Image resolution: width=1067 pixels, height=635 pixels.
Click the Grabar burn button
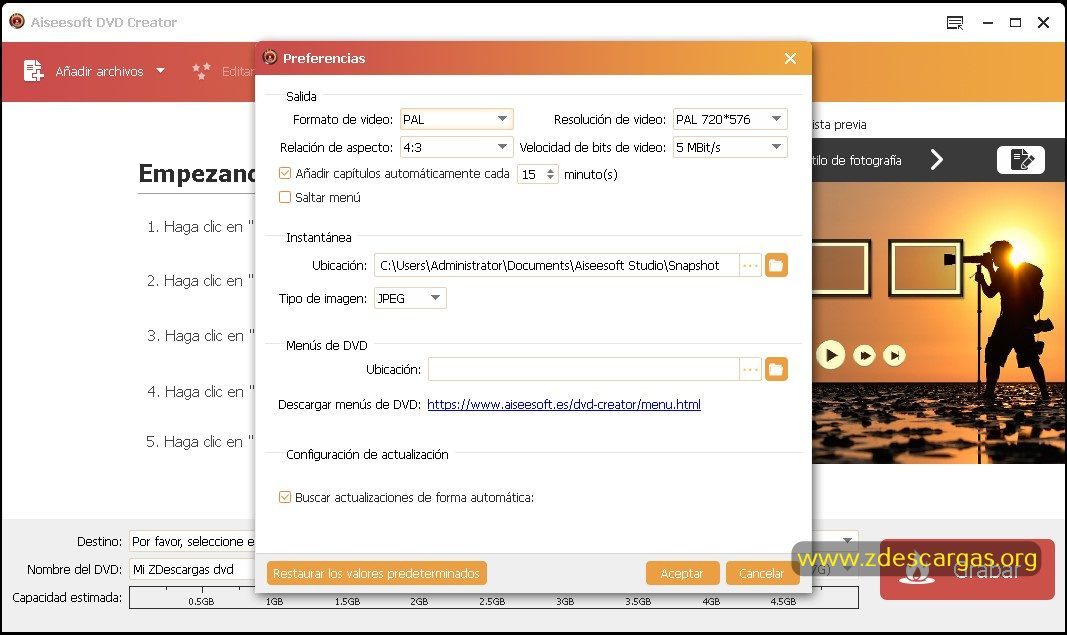pyautogui.click(x=967, y=570)
